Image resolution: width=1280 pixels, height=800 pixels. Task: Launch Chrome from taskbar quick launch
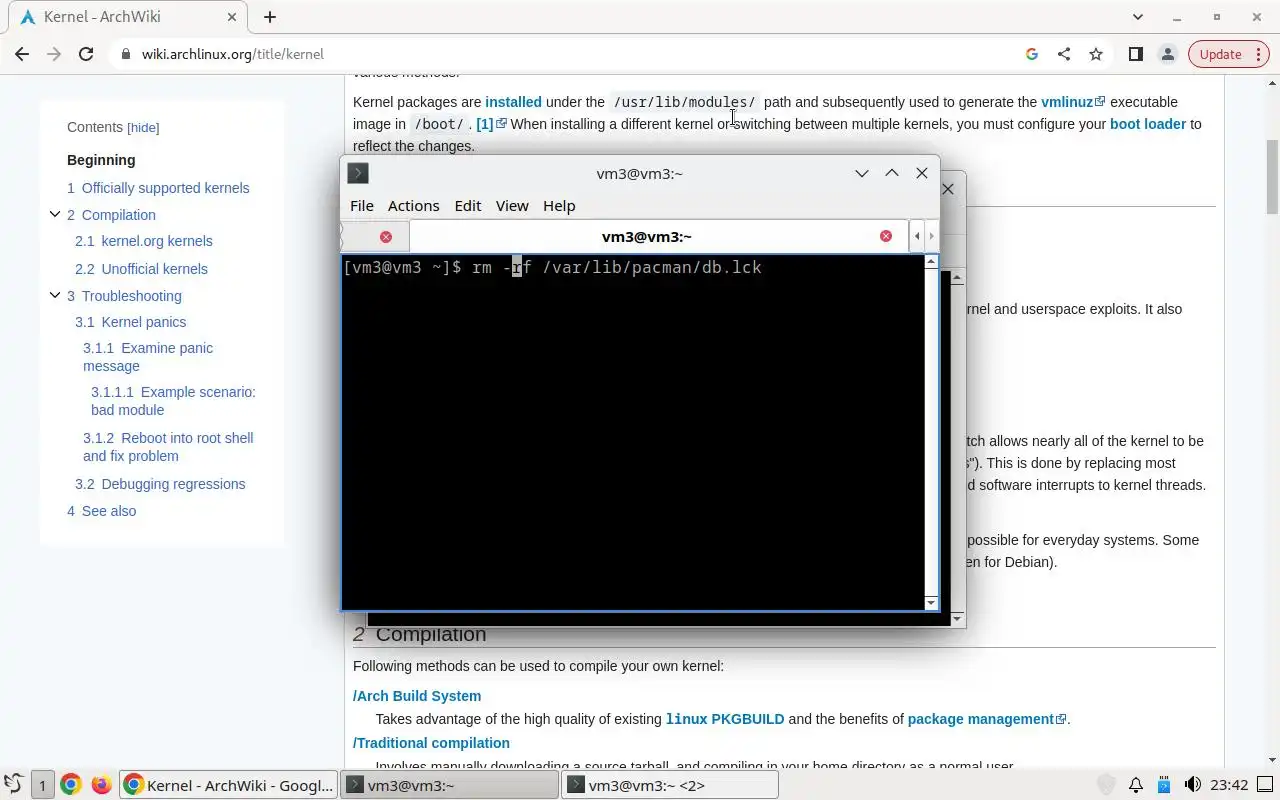pyautogui.click(x=70, y=785)
